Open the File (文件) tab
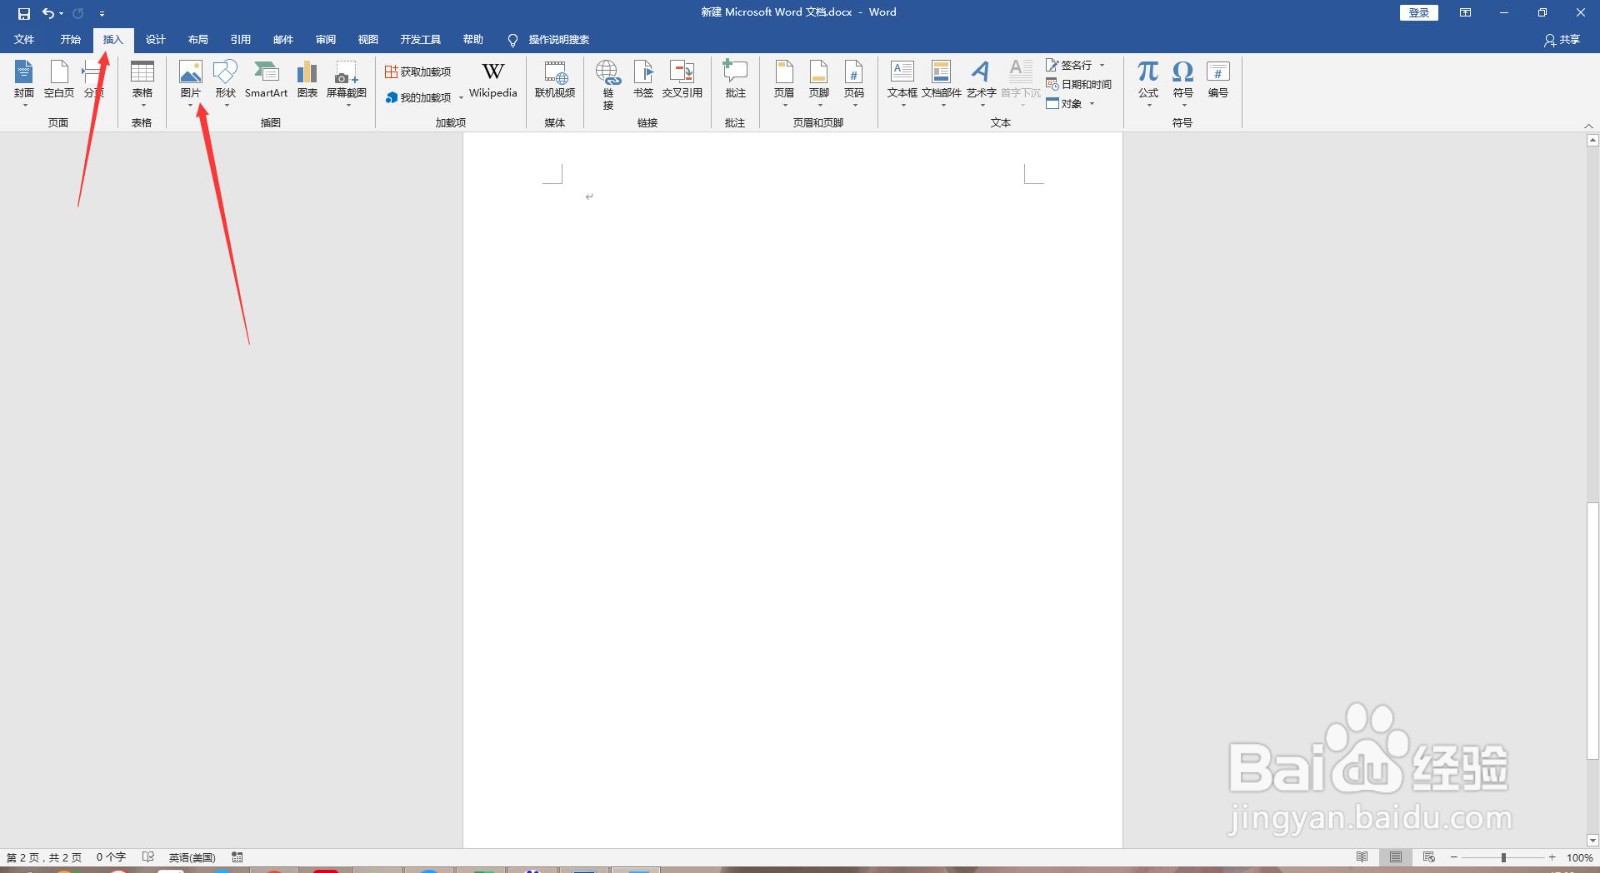The image size is (1600, 873). 24,40
